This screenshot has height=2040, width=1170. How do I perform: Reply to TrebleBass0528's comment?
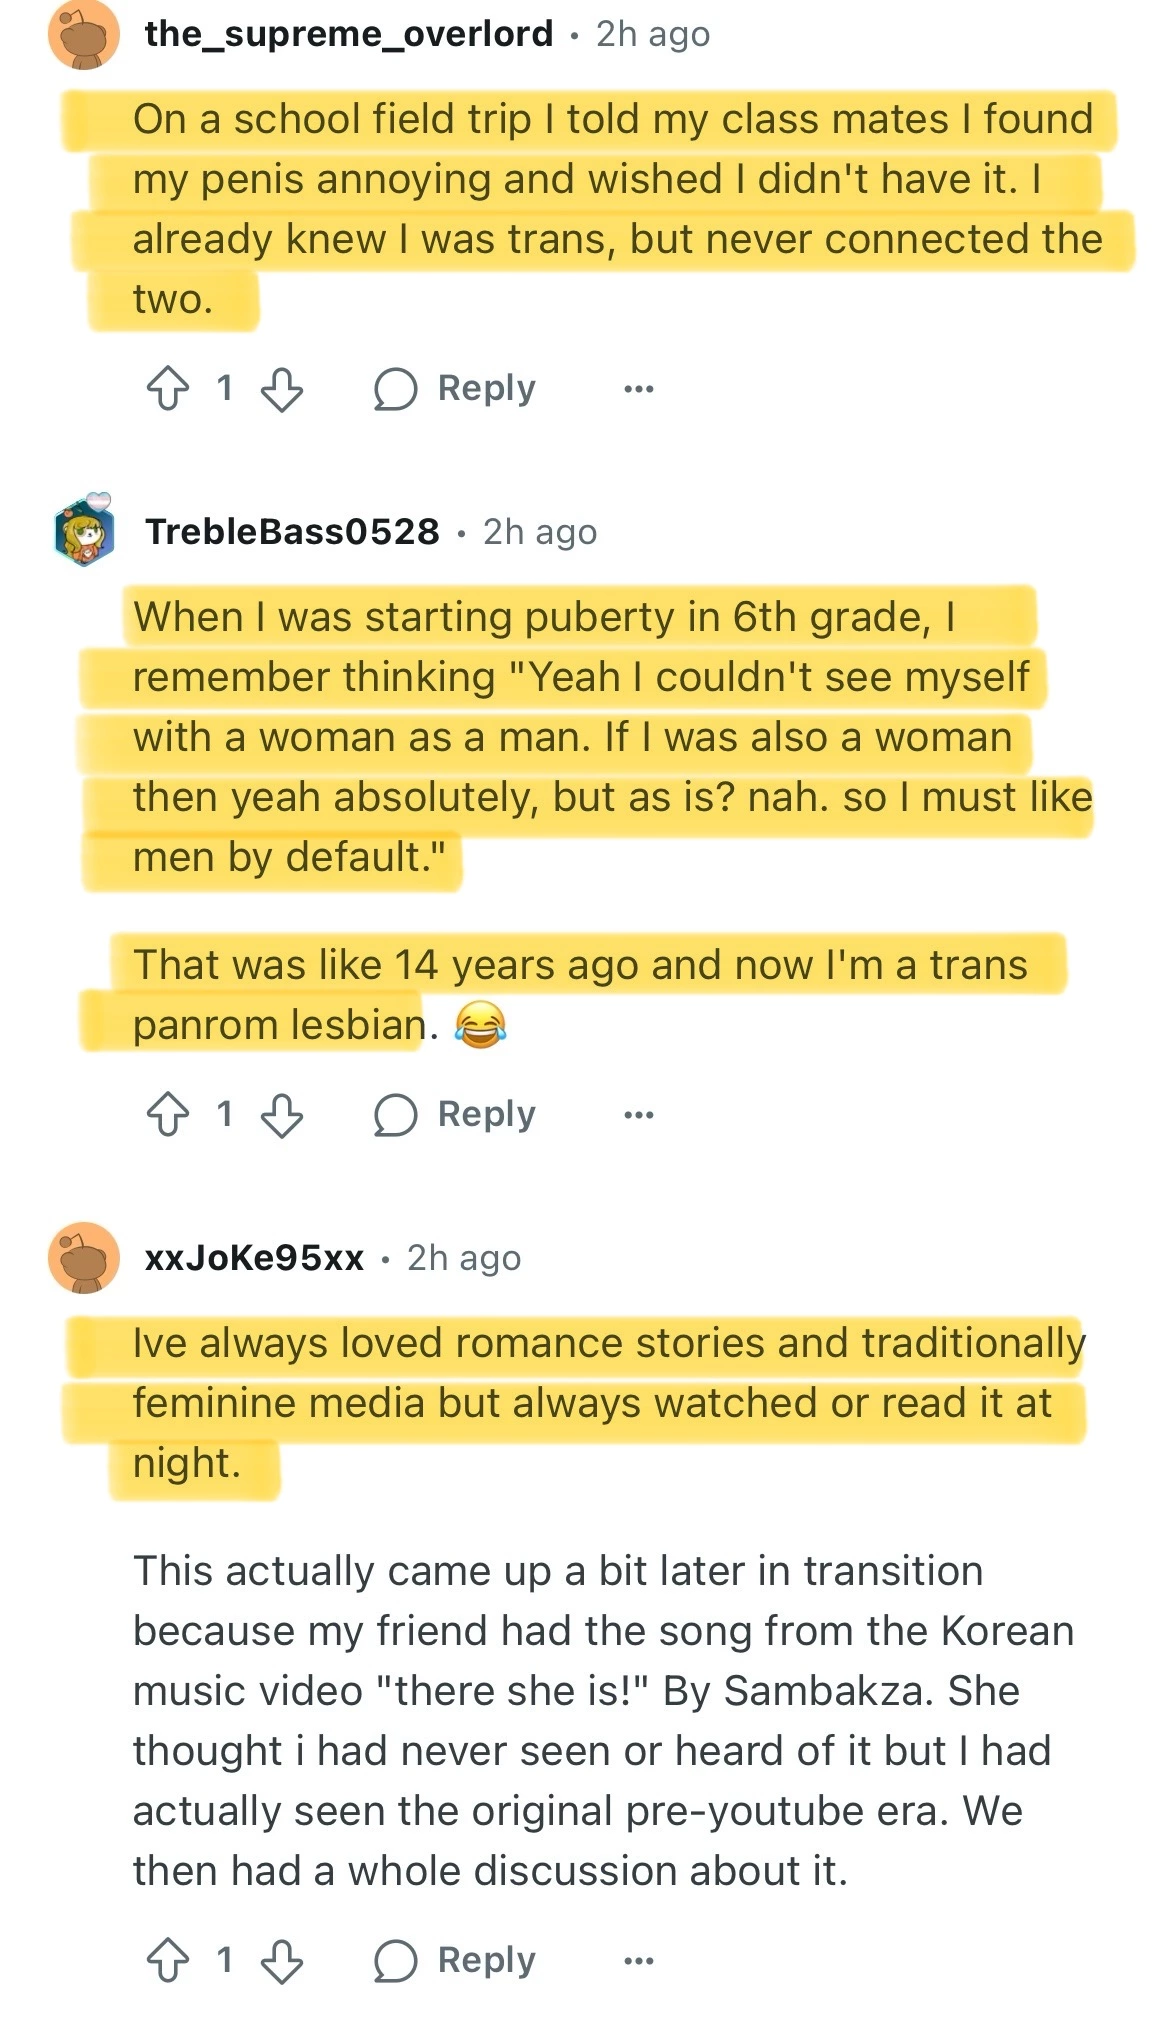tap(456, 1115)
